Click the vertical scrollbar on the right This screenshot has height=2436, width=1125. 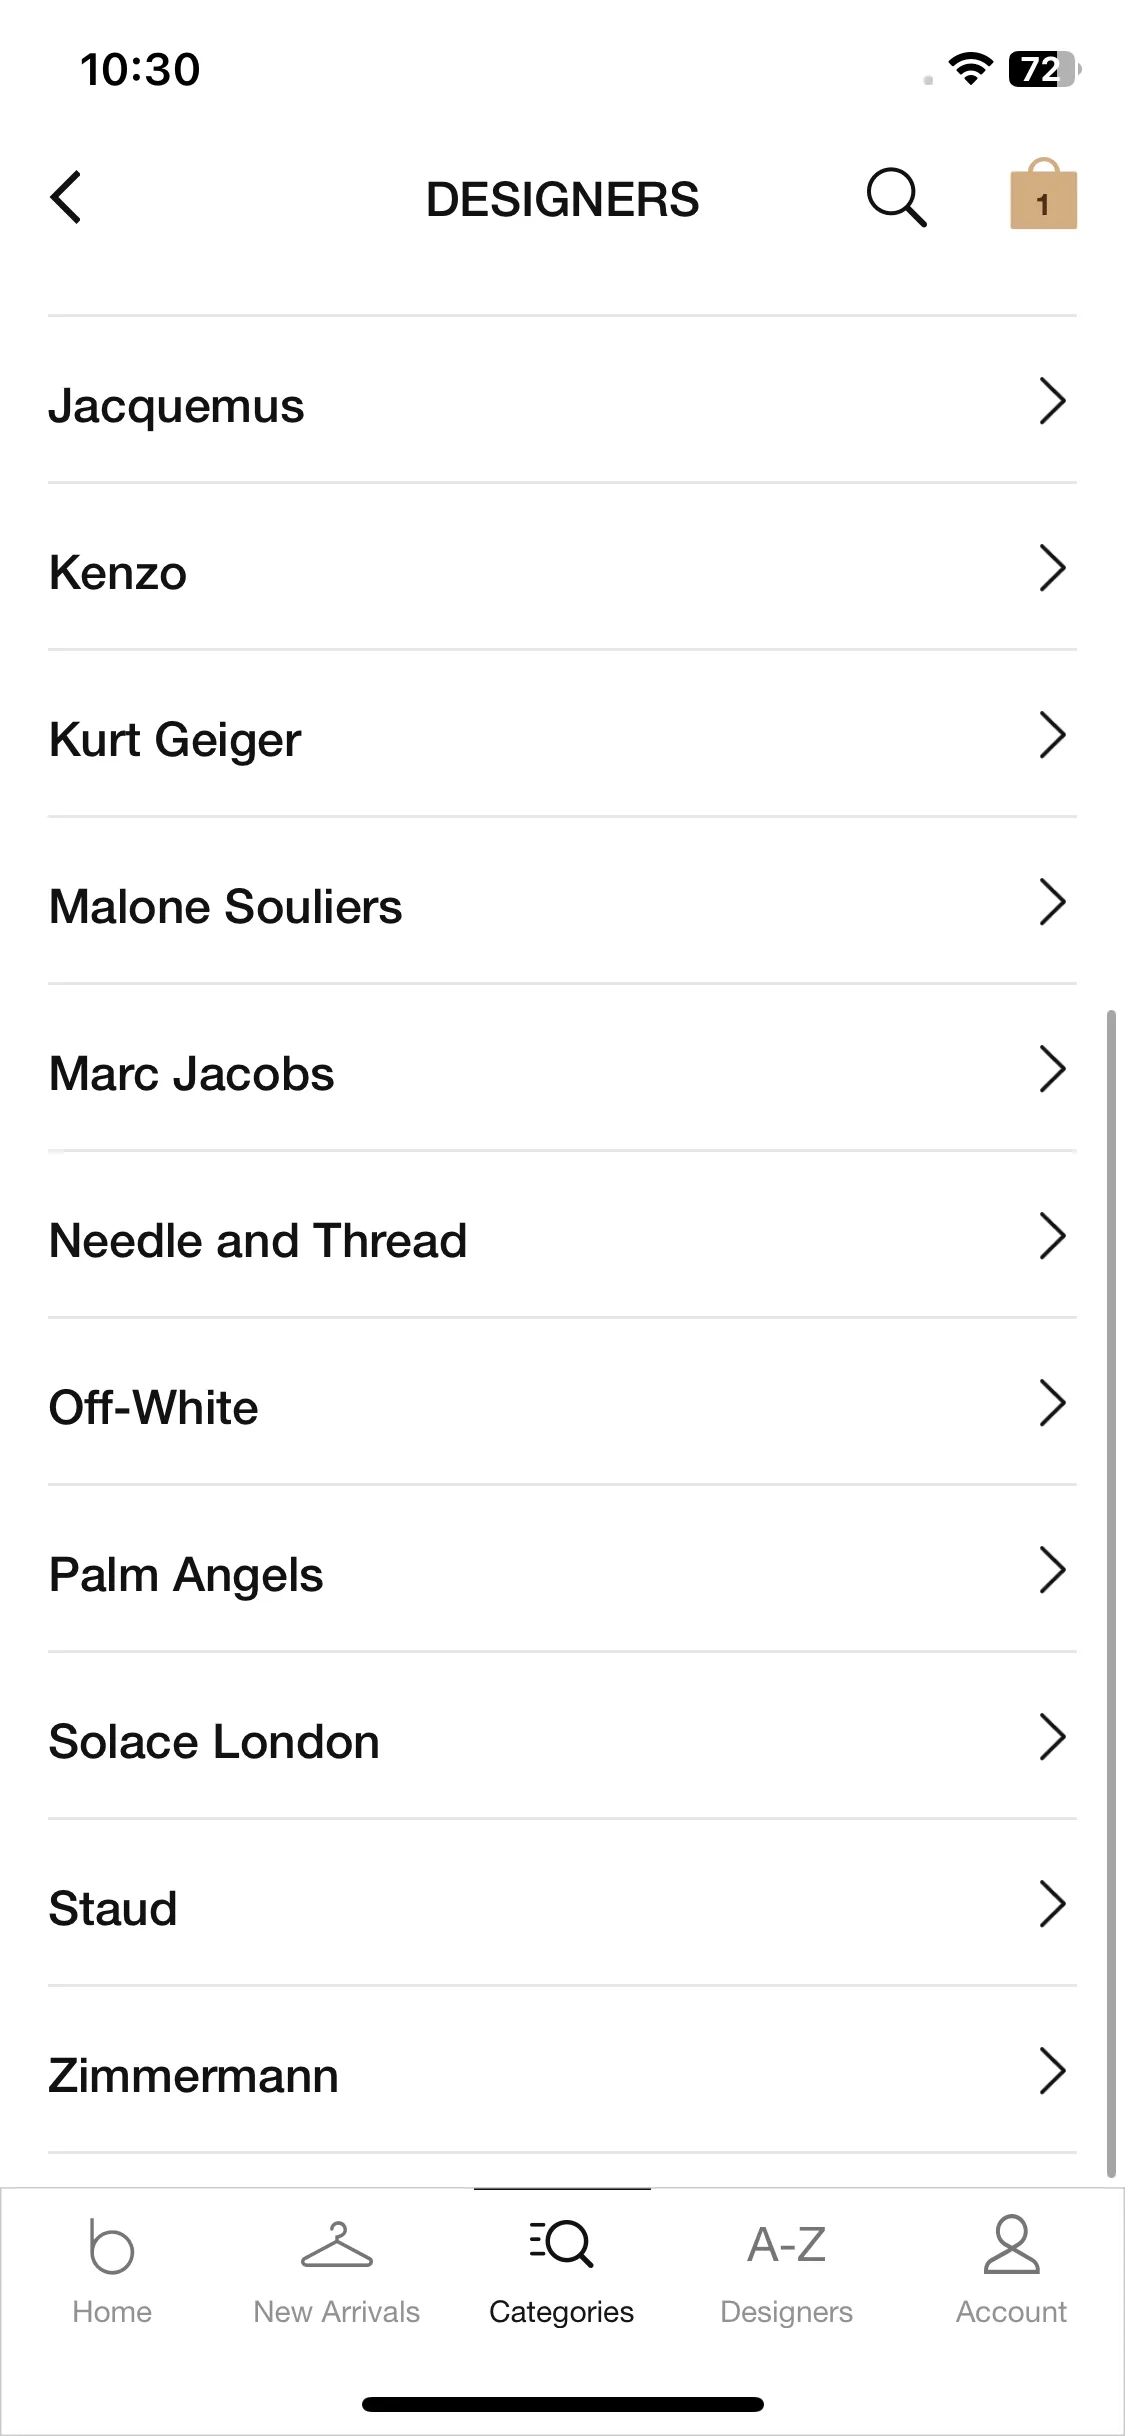pos(1110,1594)
